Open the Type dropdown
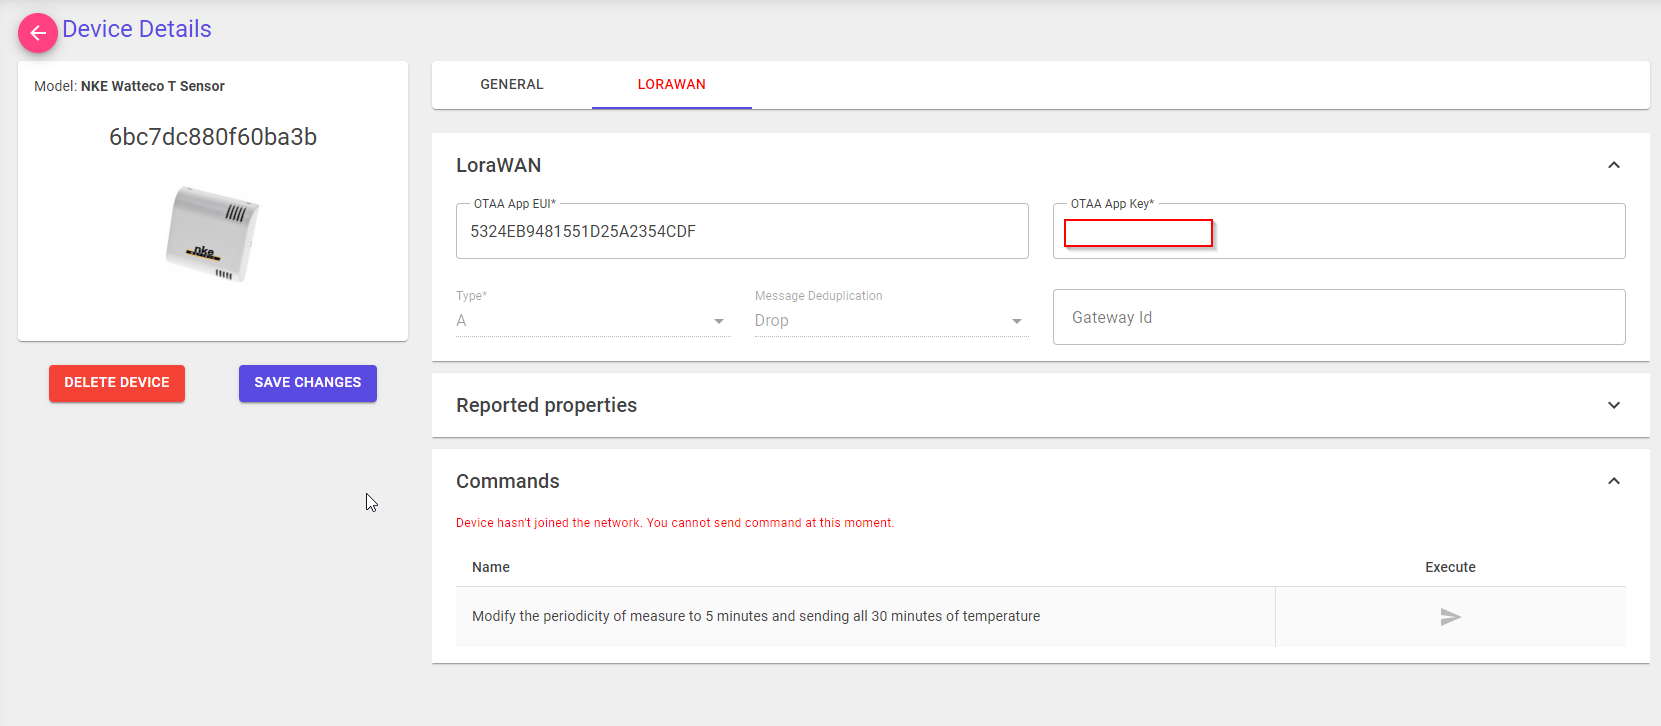Viewport: 1661px width, 726px height. coord(592,321)
